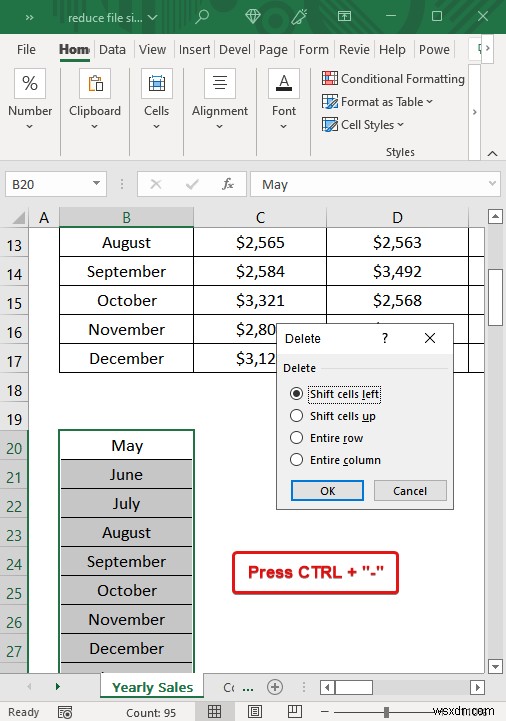Open the Number format group

(x=30, y=99)
